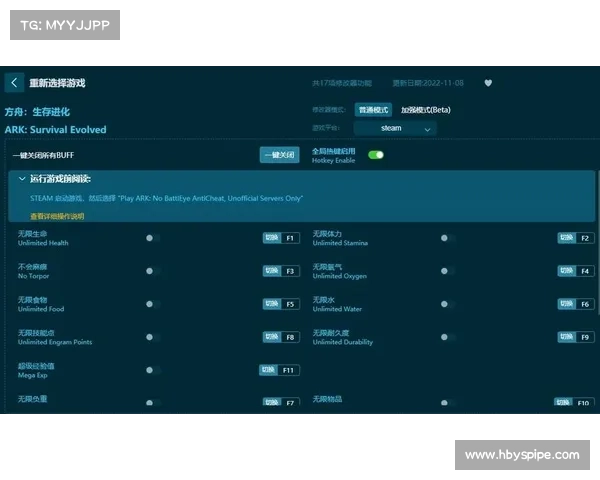Viewport: 600px width, 480px height.
Task: Click 切换 button beside F8 hotkey
Action: [x=272, y=337]
